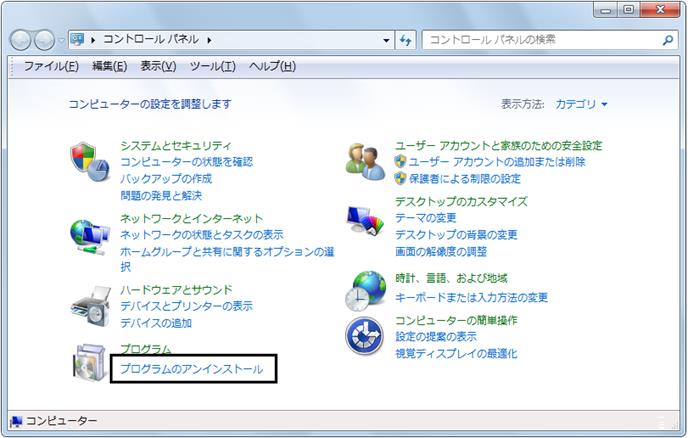Open the address bar history dropdown arrow
The width and height of the screenshot is (688, 438).
point(386,40)
